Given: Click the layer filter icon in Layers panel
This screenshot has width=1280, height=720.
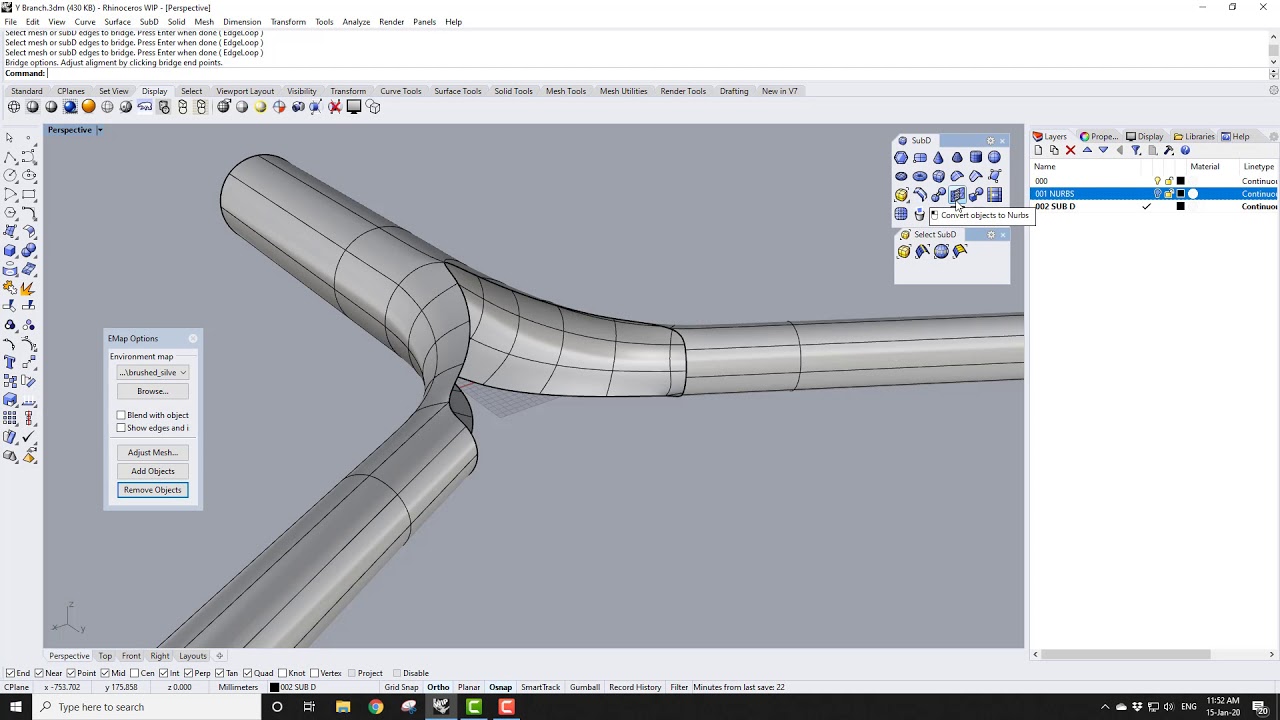Looking at the screenshot, I should pos(1135,150).
